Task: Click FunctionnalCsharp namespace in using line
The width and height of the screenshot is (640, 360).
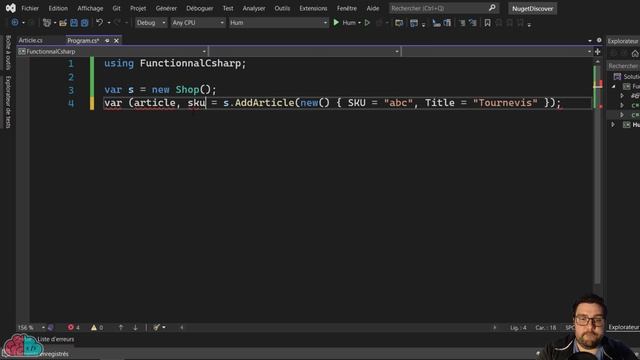Action: click(x=190, y=64)
